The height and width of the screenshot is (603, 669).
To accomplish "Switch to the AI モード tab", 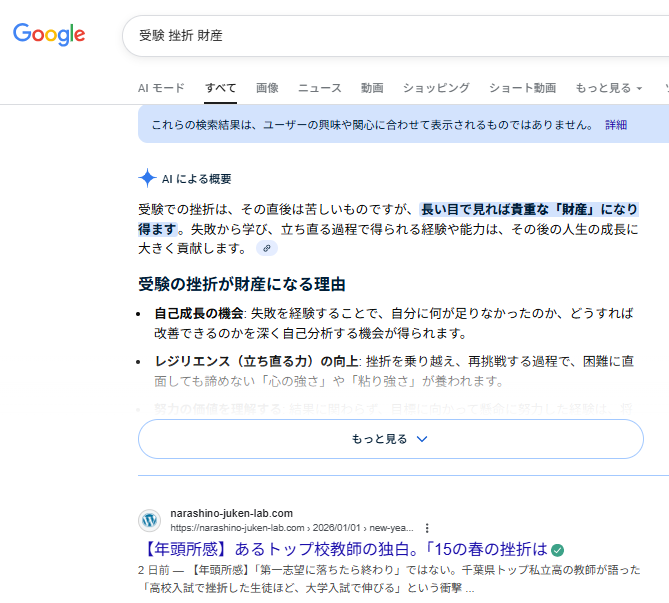I will coord(161,88).
